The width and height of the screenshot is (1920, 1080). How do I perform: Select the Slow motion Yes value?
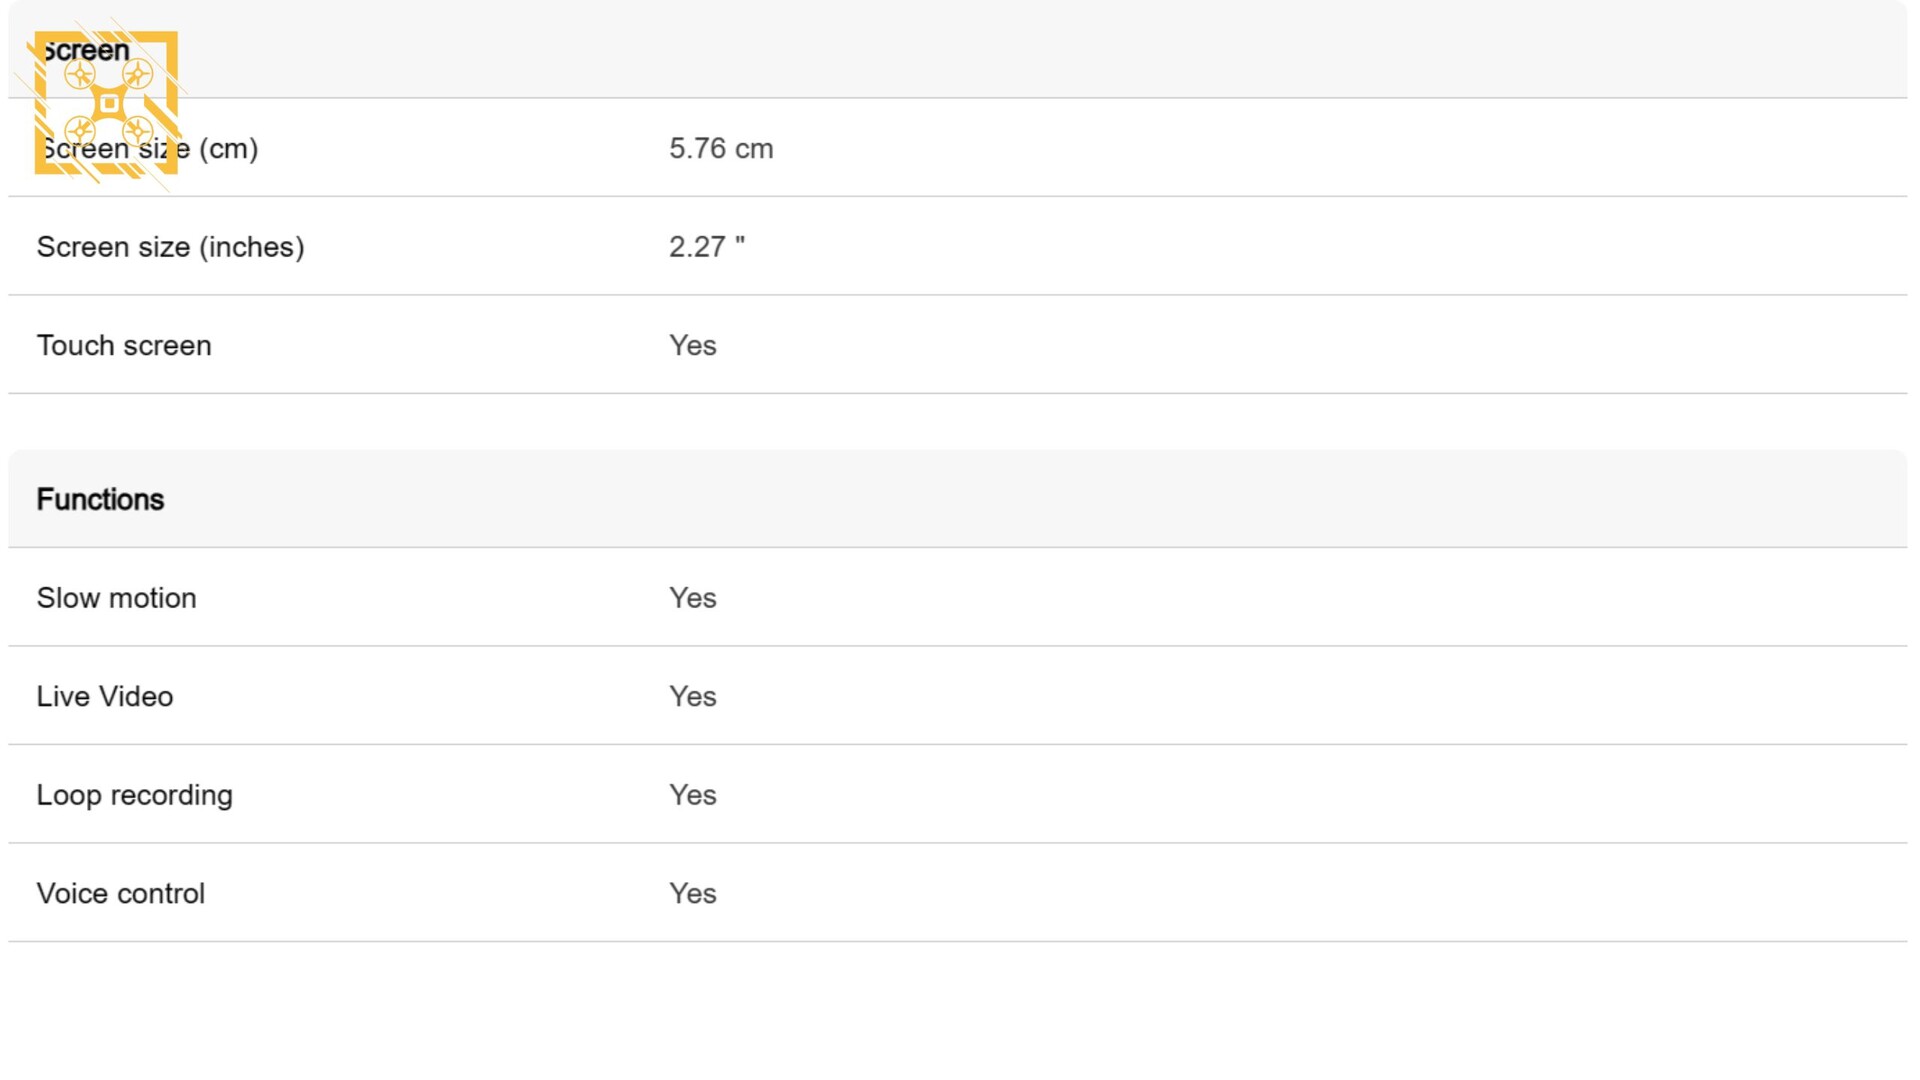pyautogui.click(x=693, y=598)
